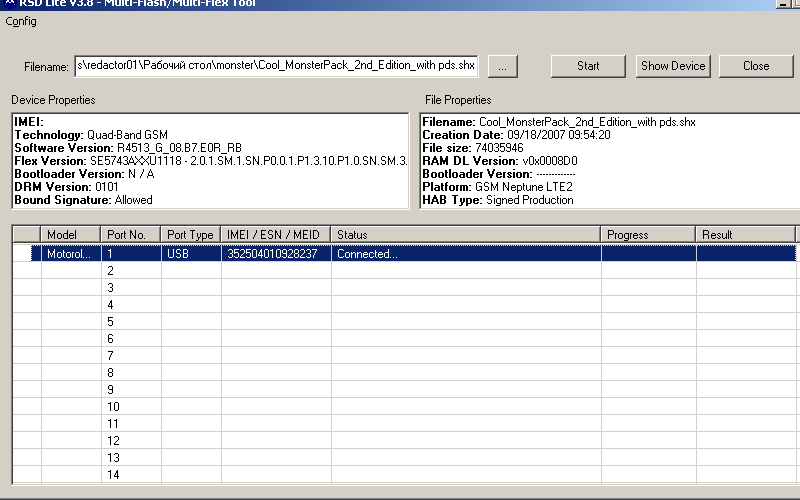Click the Result column header

click(x=745, y=235)
